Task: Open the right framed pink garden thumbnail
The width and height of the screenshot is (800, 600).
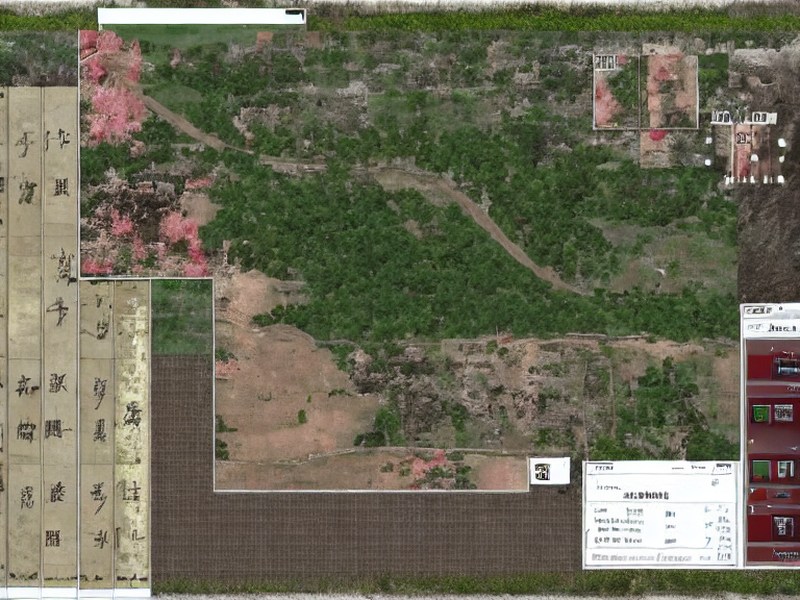Action: click(x=669, y=91)
